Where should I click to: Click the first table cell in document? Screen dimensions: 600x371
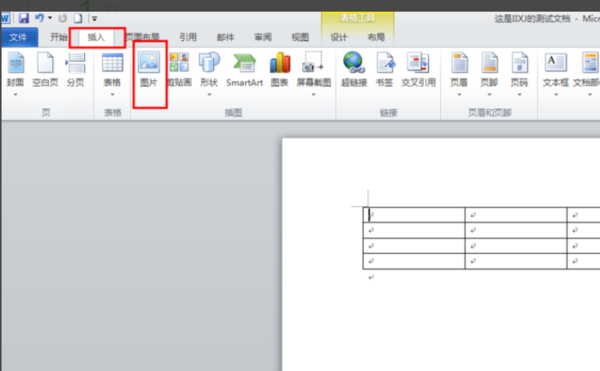click(414, 215)
